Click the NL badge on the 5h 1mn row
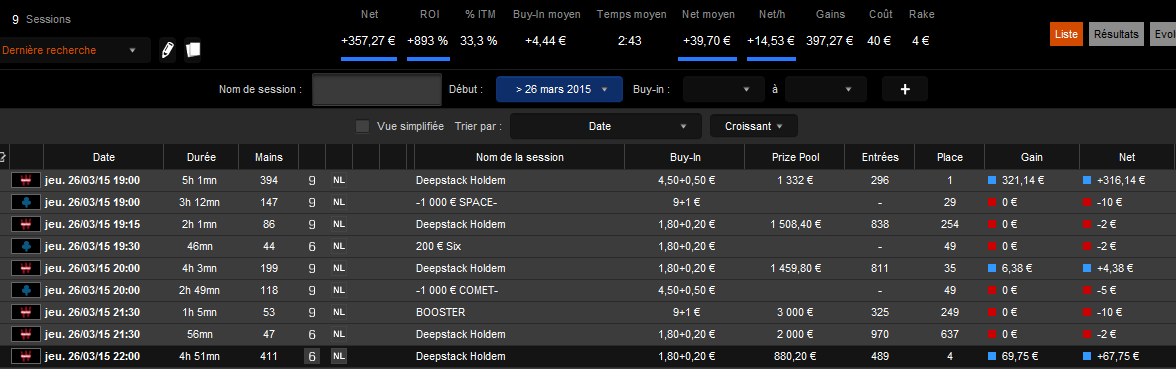Screen dimensions: 1176x369 339,181
